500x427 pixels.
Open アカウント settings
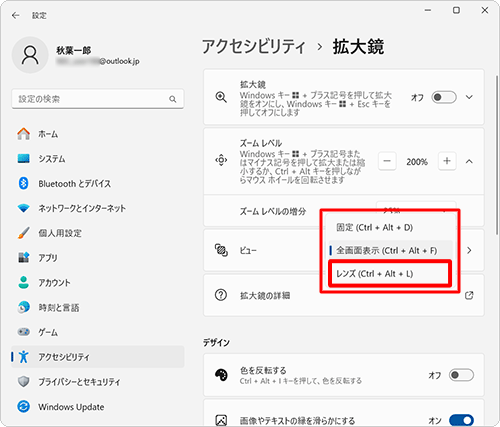98,283
